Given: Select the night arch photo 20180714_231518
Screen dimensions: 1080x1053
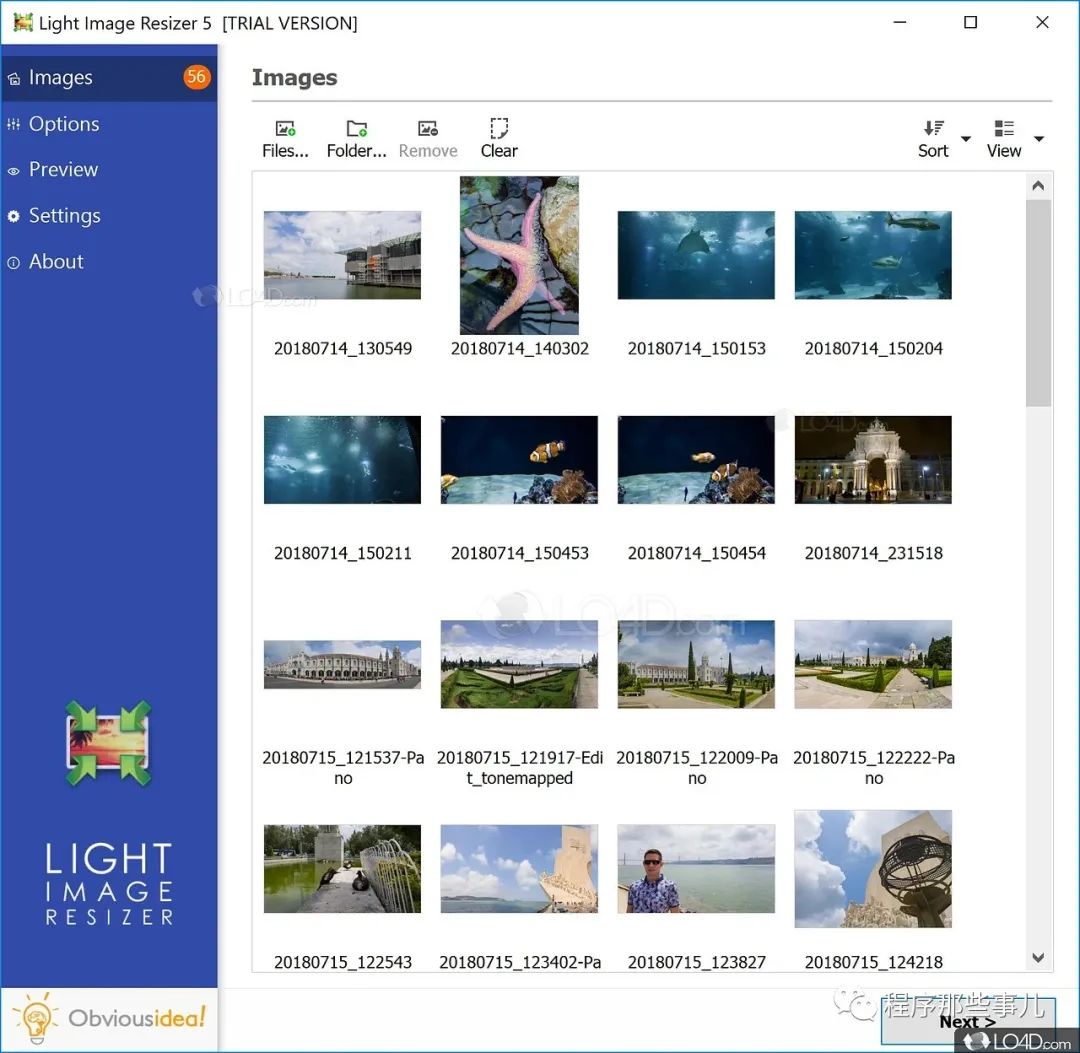Looking at the screenshot, I should [873, 460].
